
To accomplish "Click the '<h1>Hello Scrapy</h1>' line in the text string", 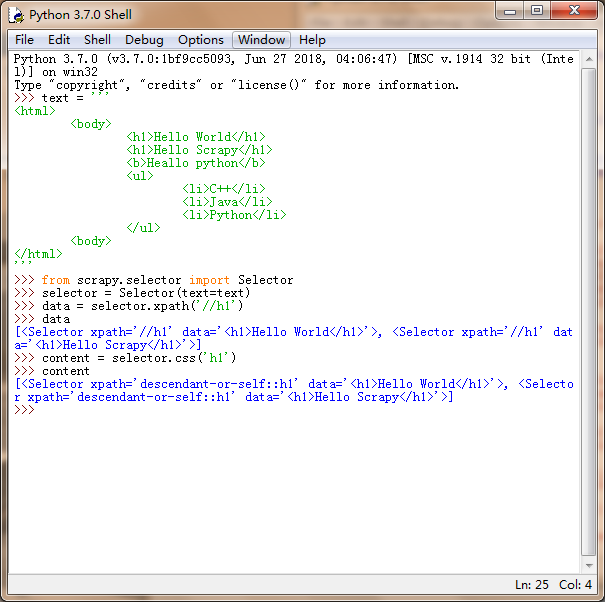I will pos(199,150).
